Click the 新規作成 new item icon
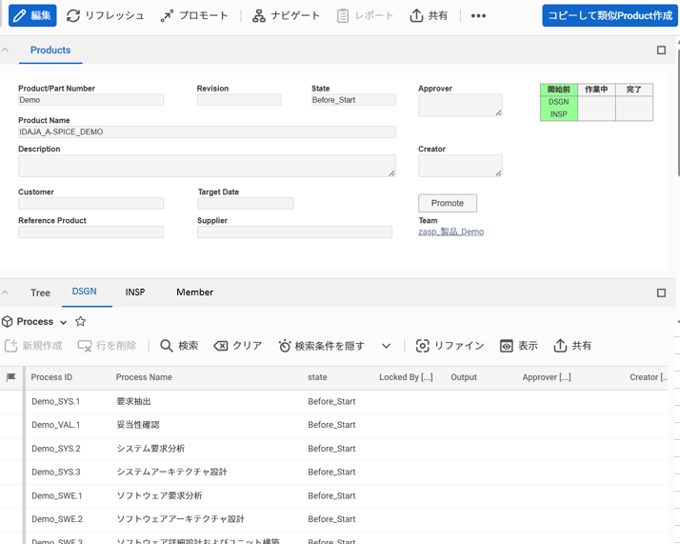This screenshot has height=544, width=680. coord(11,346)
